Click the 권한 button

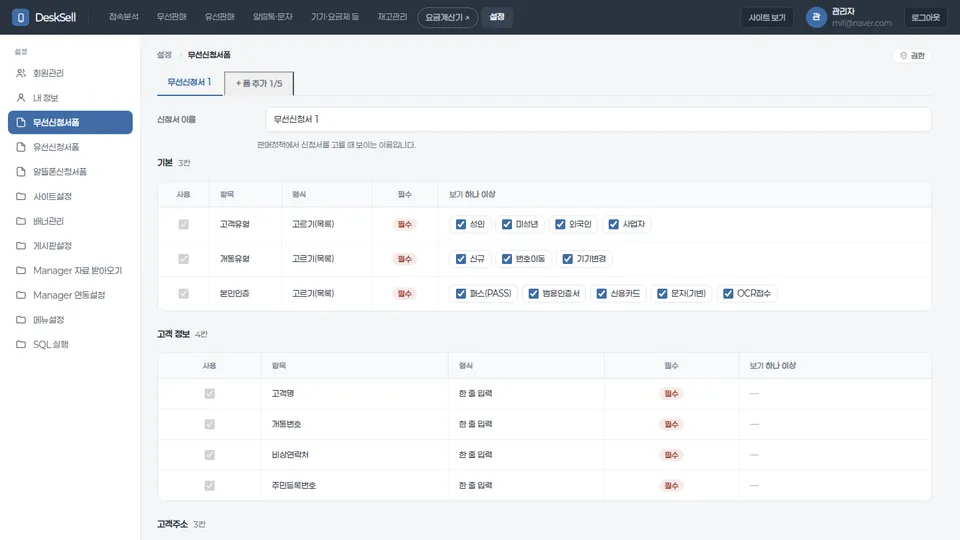(x=912, y=56)
